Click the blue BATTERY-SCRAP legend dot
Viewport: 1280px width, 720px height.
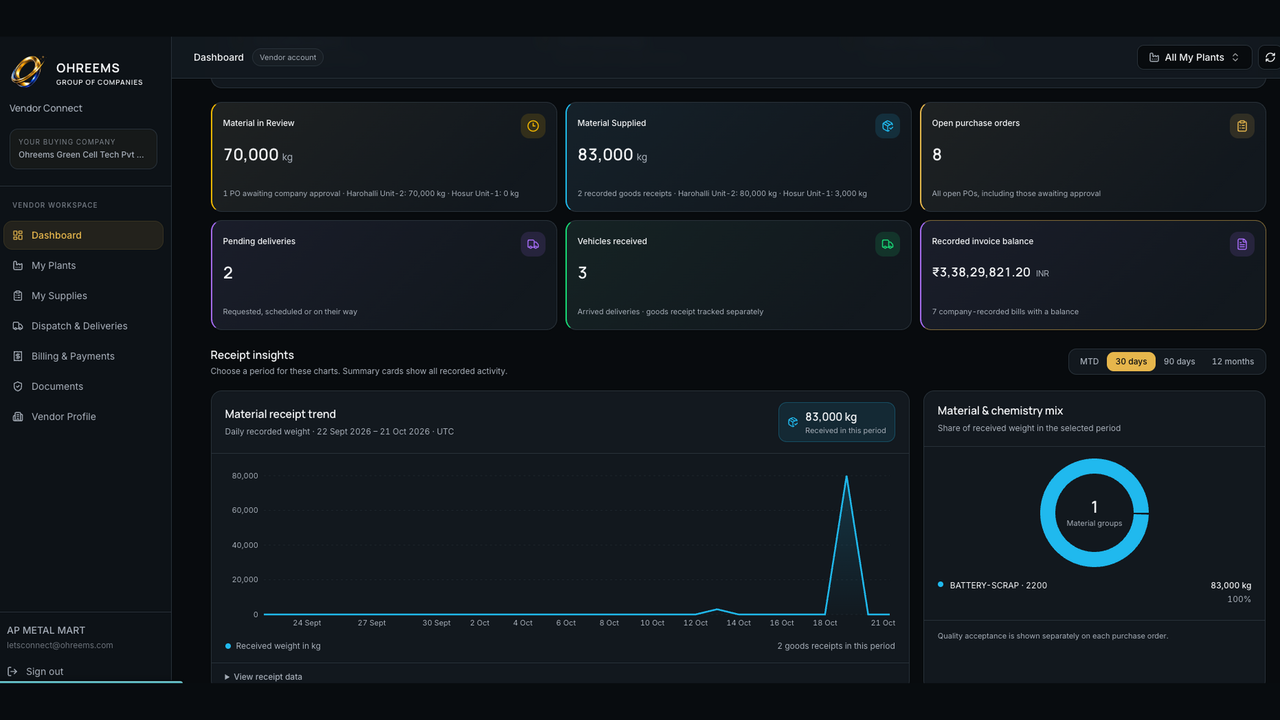tap(941, 584)
